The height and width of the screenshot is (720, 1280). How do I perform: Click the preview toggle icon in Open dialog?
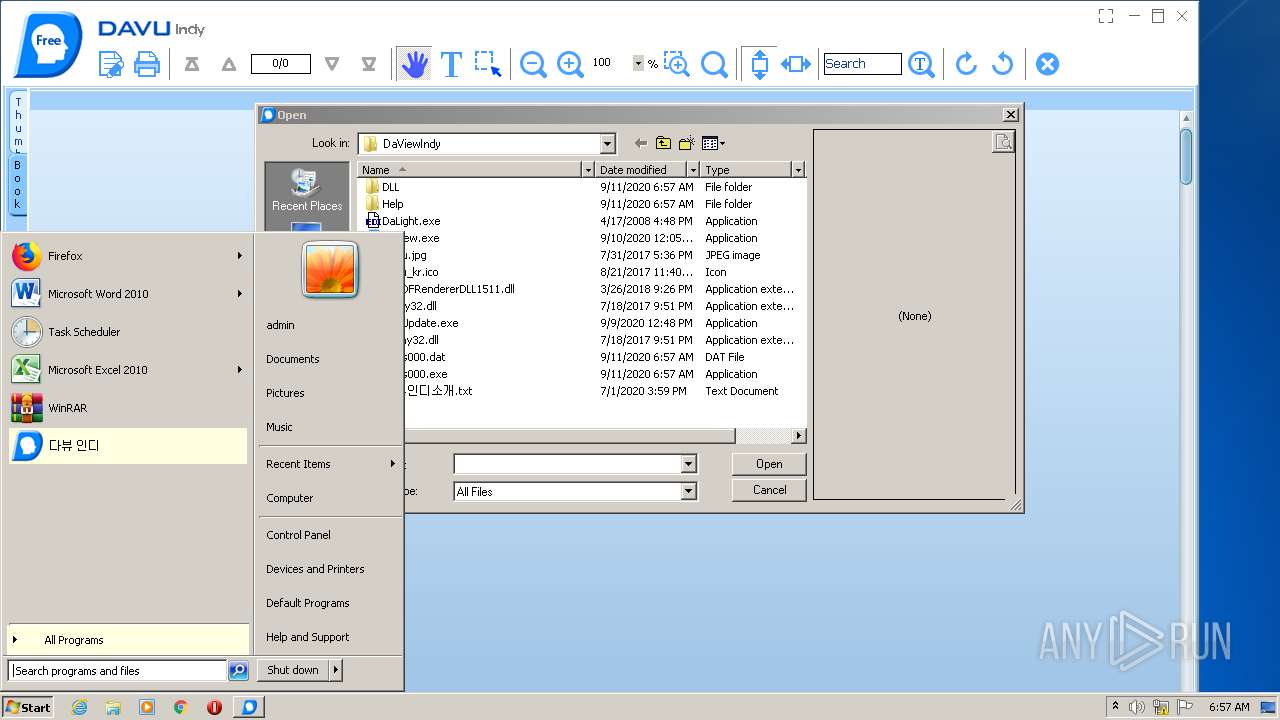[1003, 142]
